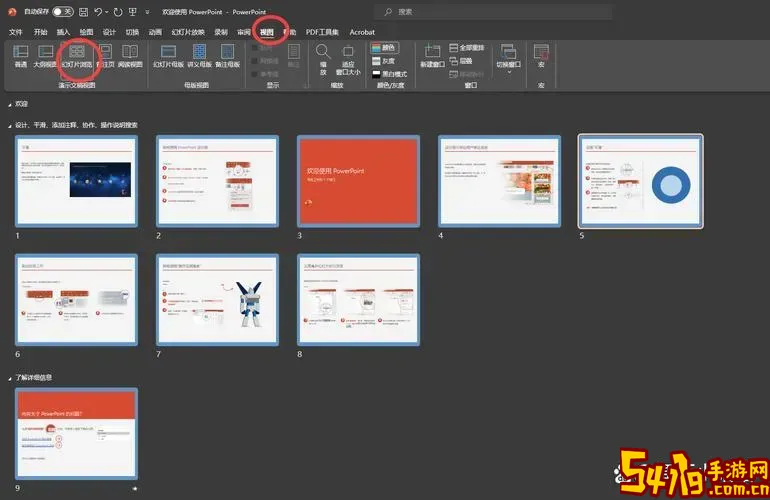
Task: Click the PowerPoint logo icon
Action: click(x=13, y=12)
